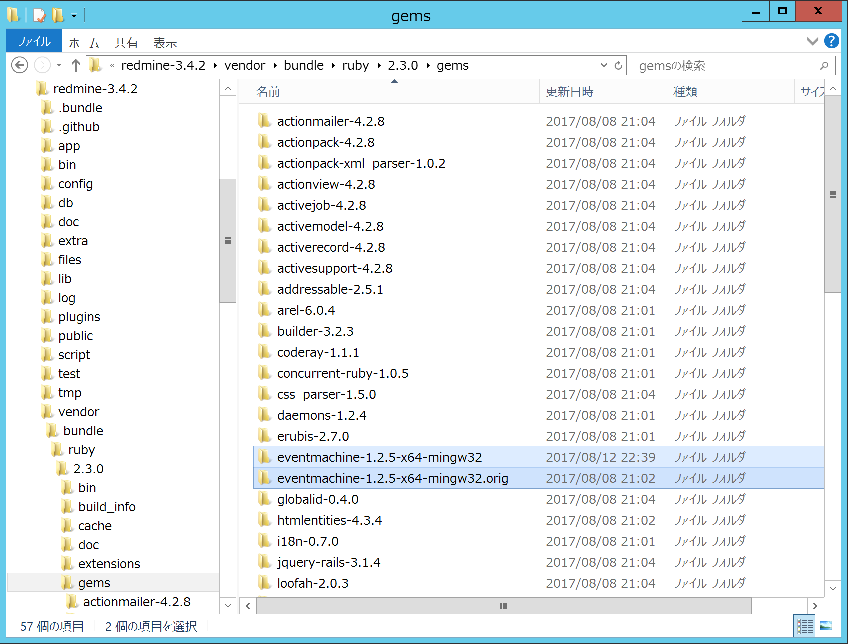Select the concurrent-ruby-1.0.5 folder icon

(264, 373)
